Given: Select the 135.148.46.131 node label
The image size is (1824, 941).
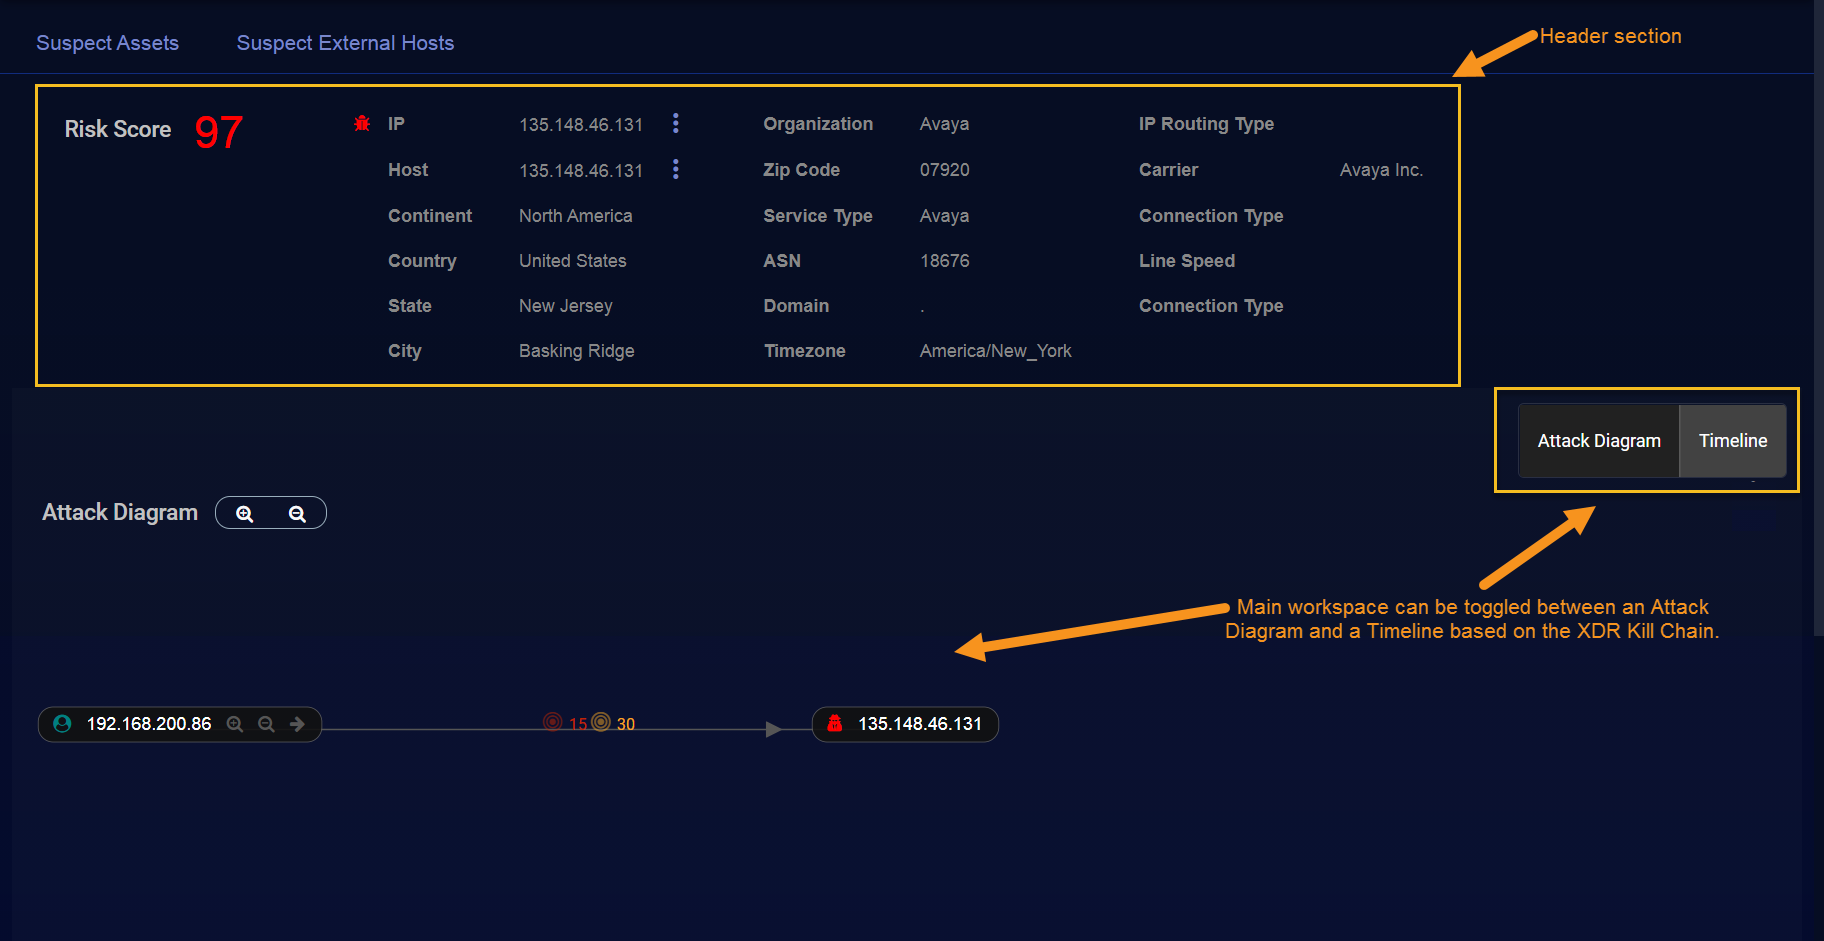Looking at the screenshot, I should click(x=919, y=724).
